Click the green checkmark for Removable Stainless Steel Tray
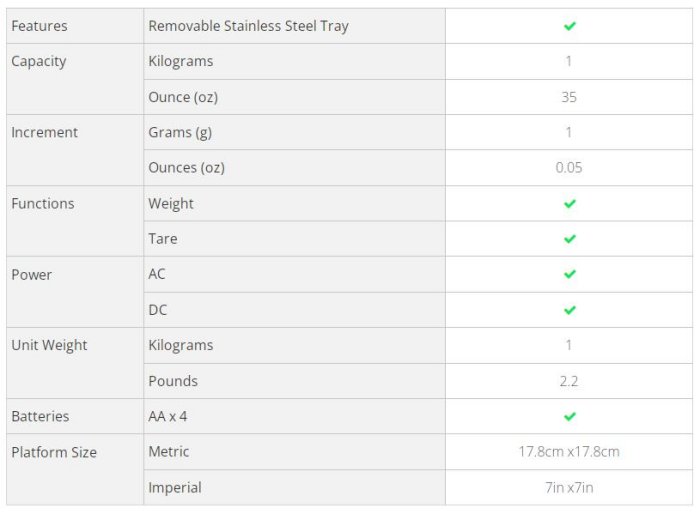This screenshot has width=700, height=514. point(570,26)
